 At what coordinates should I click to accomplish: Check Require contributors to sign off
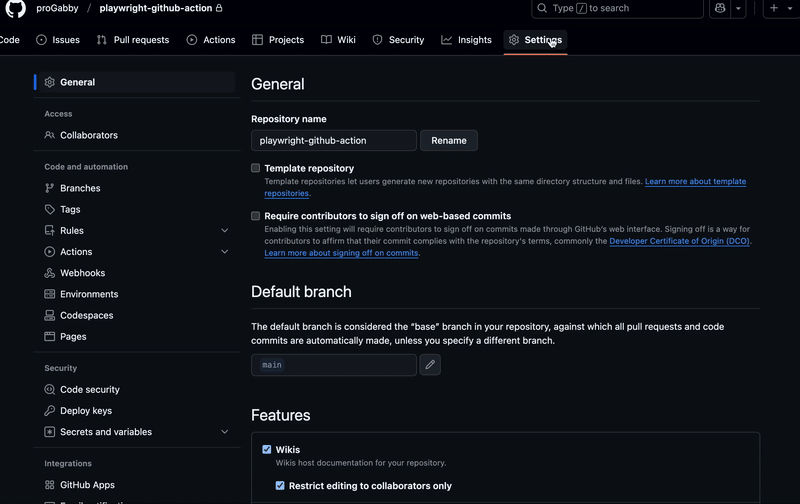pyautogui.click(x=256, y=216)
